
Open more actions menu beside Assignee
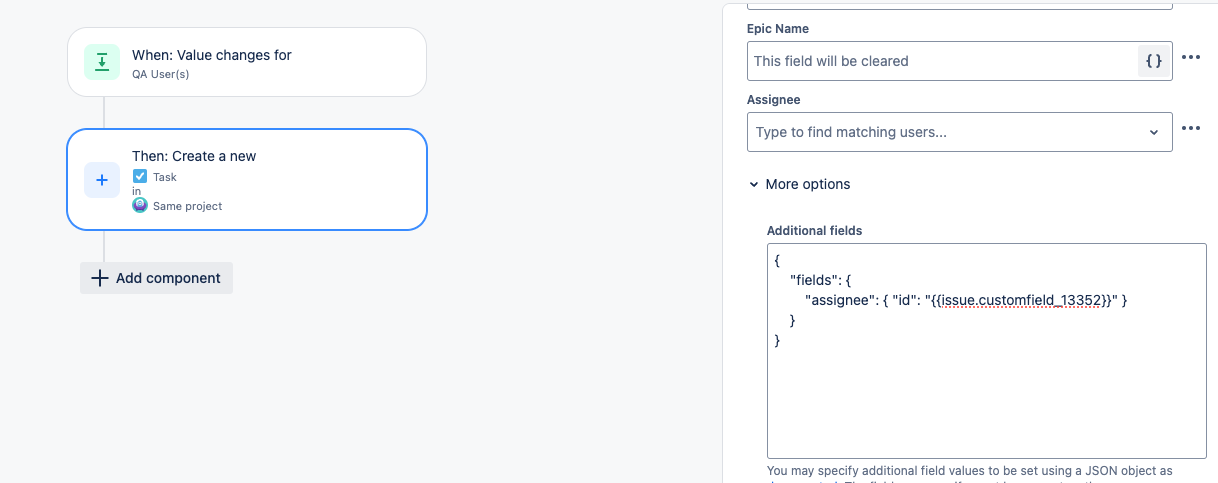(x=1190, y=129)
